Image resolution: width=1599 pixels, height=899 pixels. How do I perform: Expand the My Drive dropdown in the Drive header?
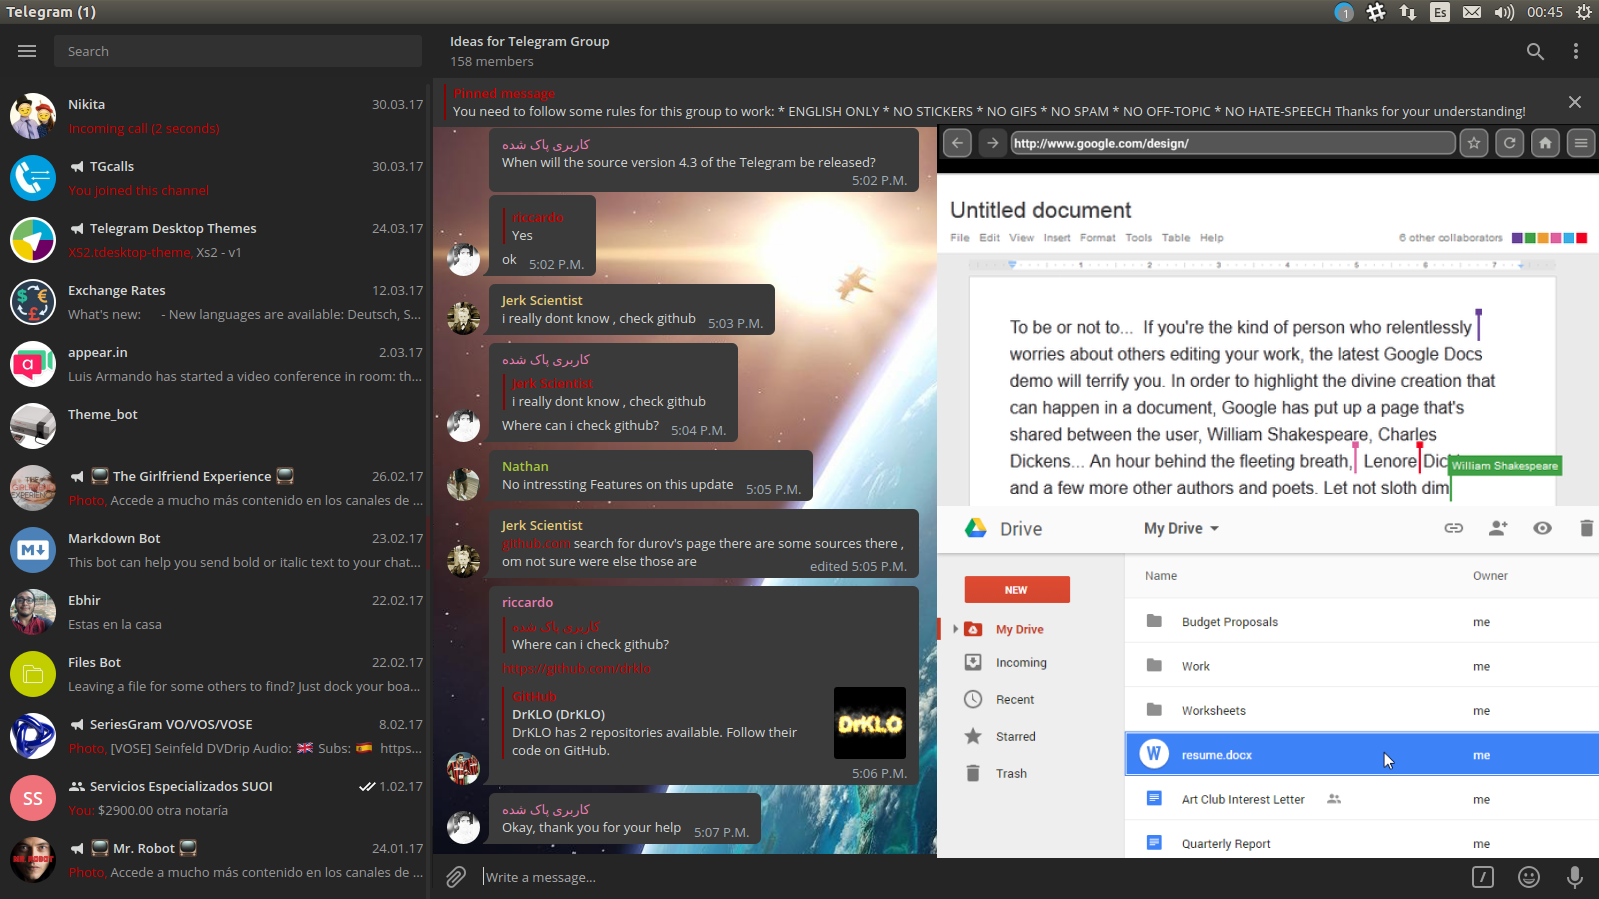click(1182, 528)
